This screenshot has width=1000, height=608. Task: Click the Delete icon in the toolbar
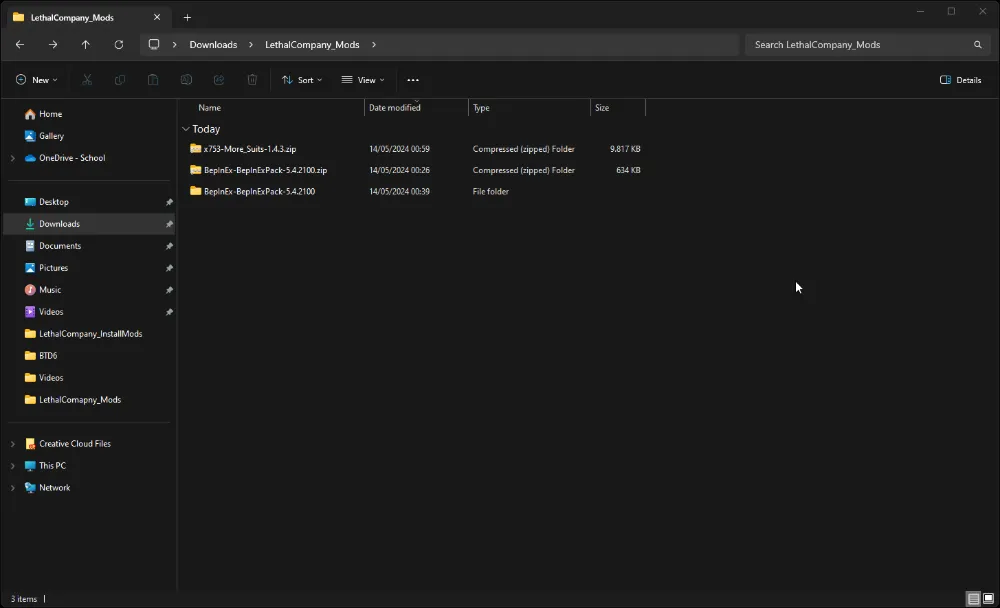(x=252, y=79)
